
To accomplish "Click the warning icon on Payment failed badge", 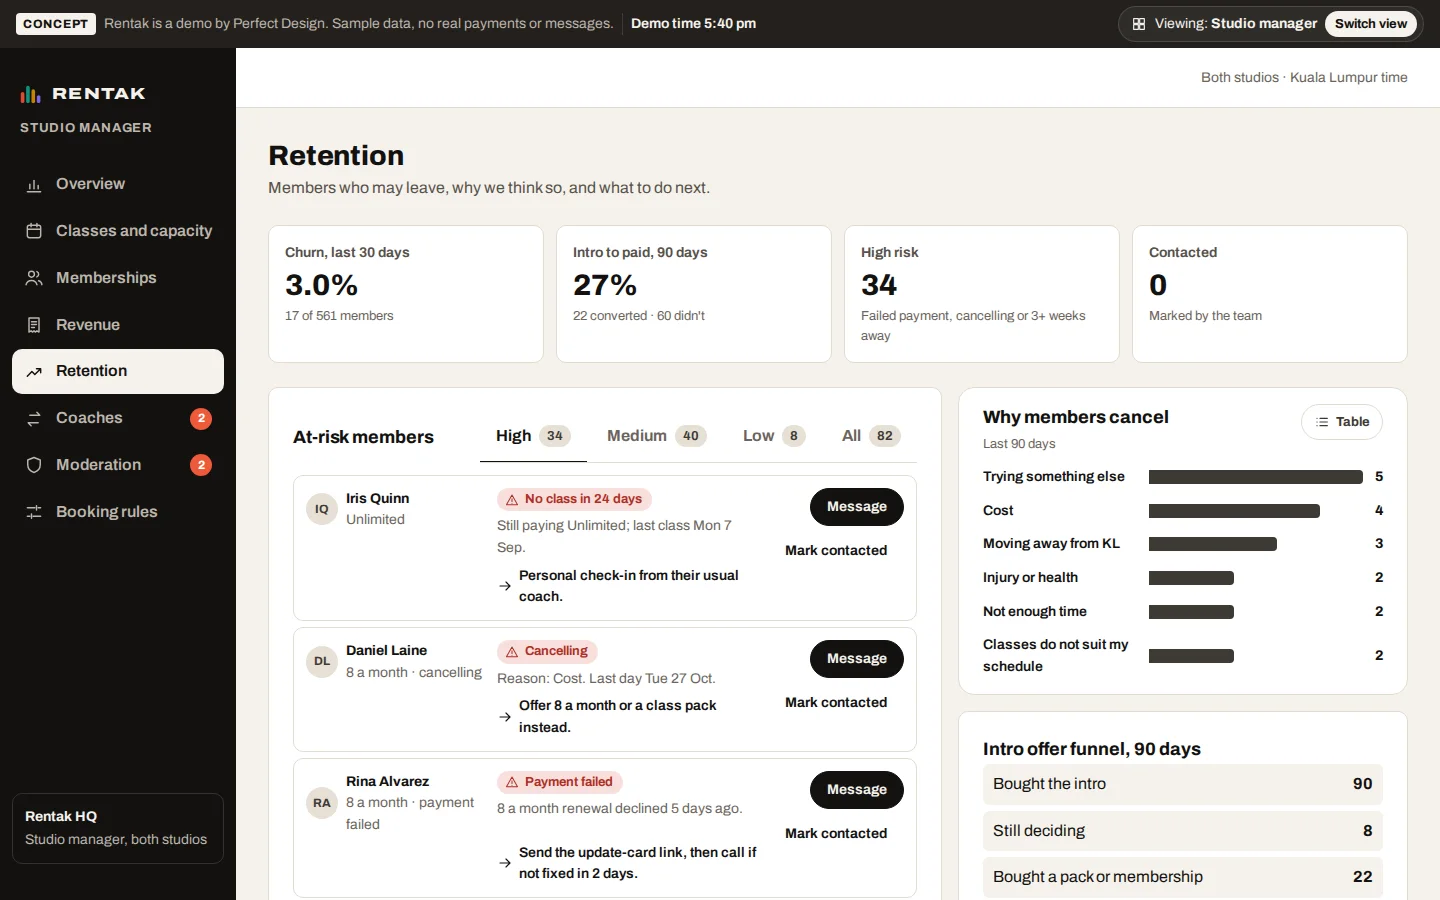I will pyautogui.click(x=512, y=782).
